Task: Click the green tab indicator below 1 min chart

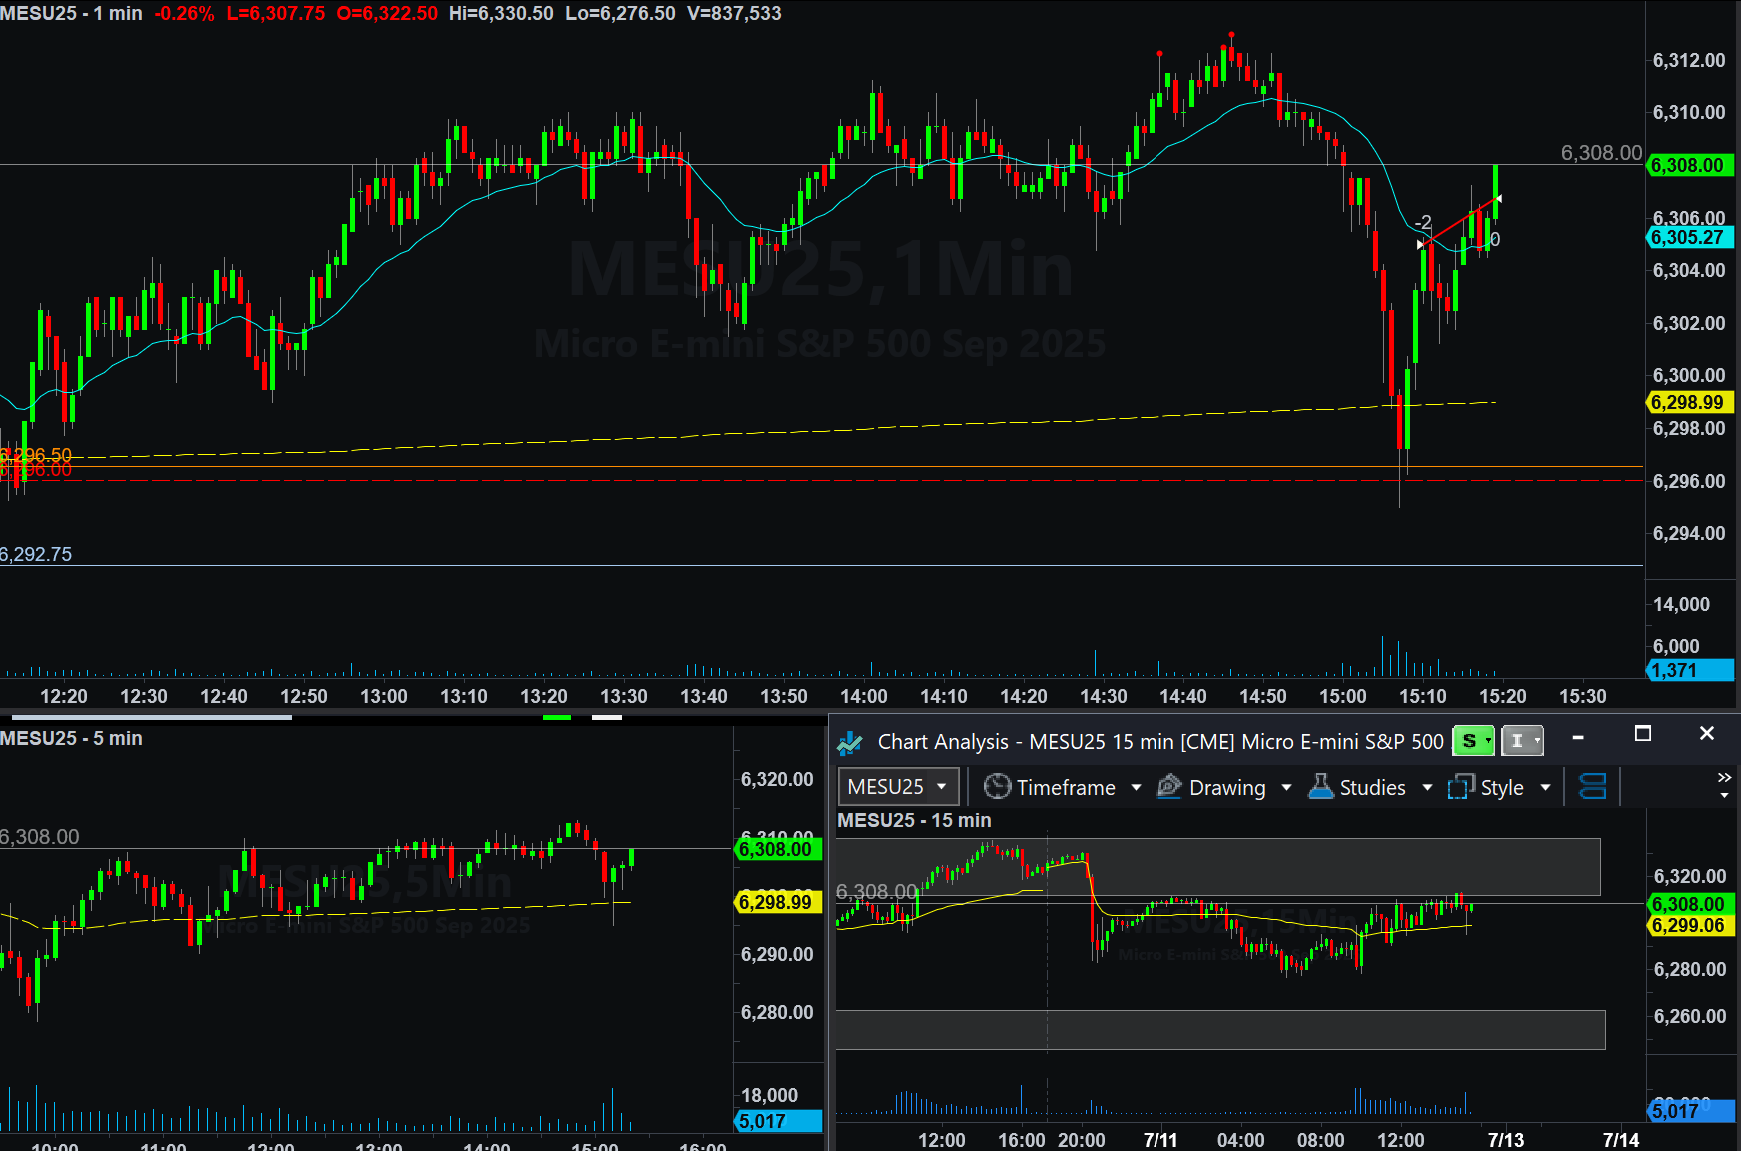Action: 556,717
